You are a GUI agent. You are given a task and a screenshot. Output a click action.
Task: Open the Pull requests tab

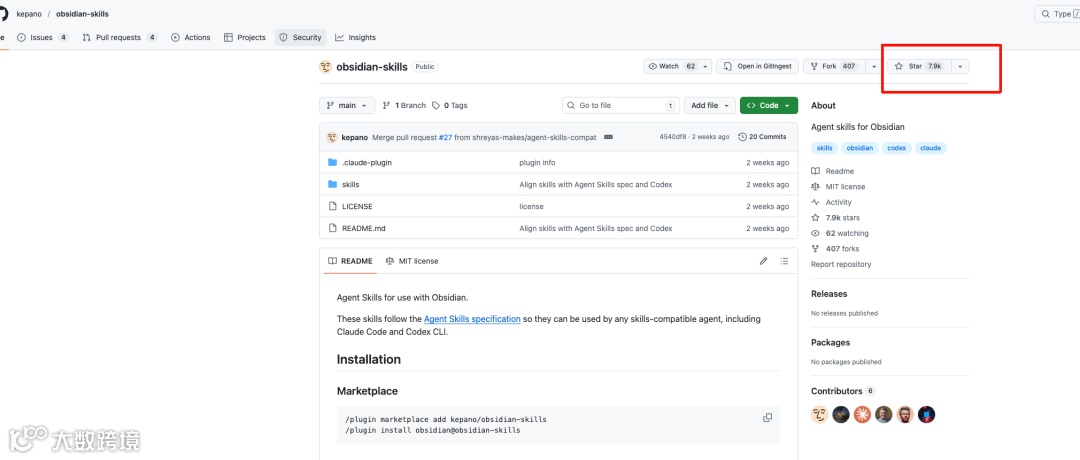click(119, 37)
